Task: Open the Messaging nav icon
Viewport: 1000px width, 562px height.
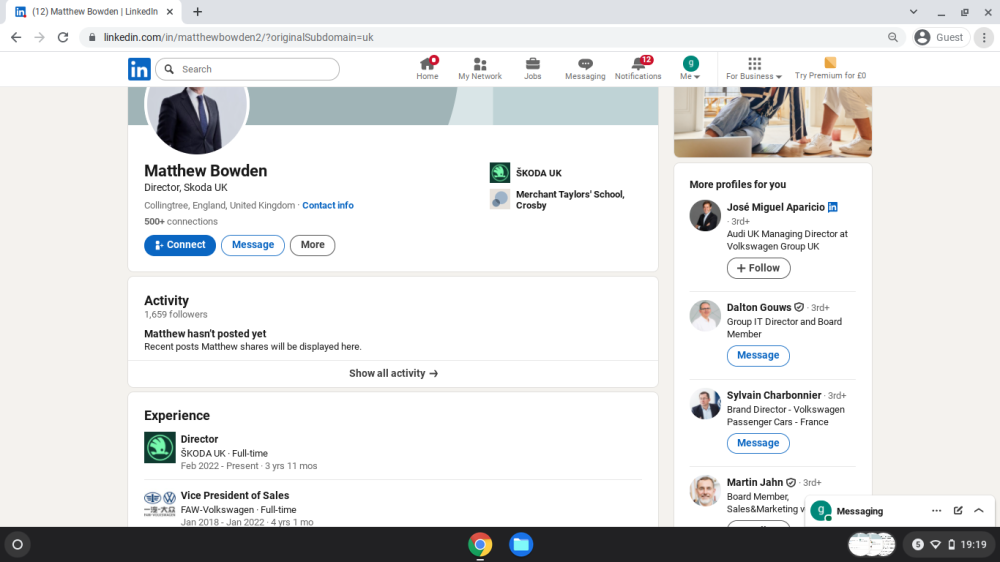Action: pos(585,68)
